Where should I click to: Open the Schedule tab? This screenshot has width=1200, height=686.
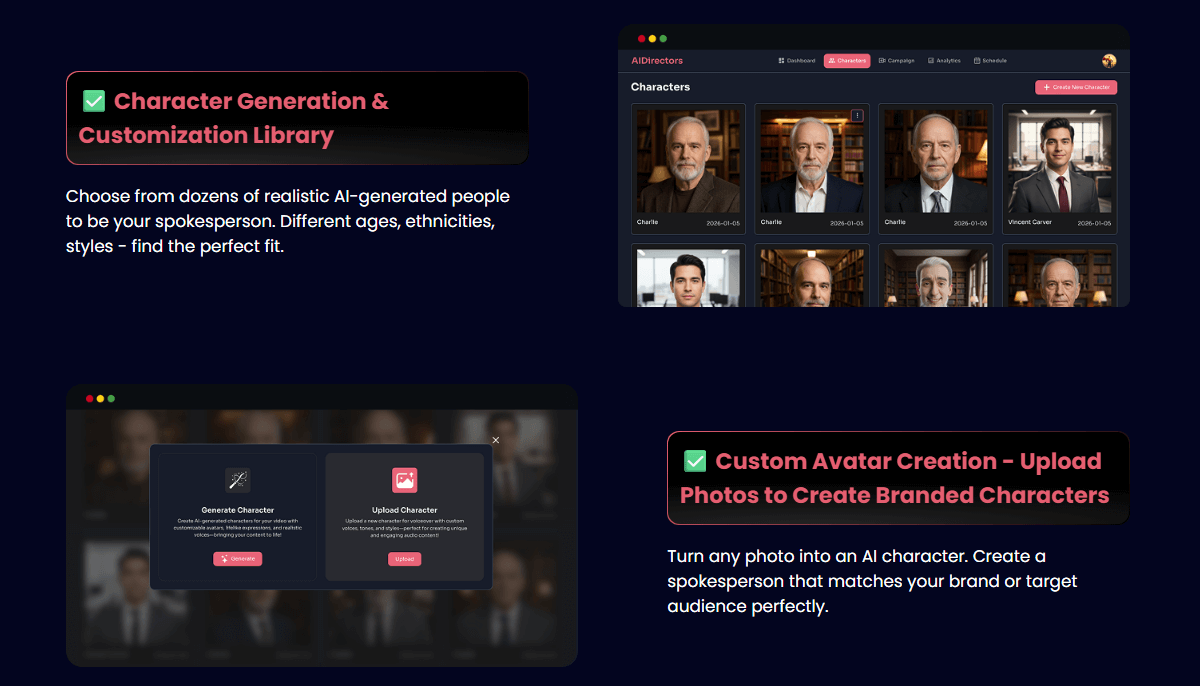tap(990, 61)
